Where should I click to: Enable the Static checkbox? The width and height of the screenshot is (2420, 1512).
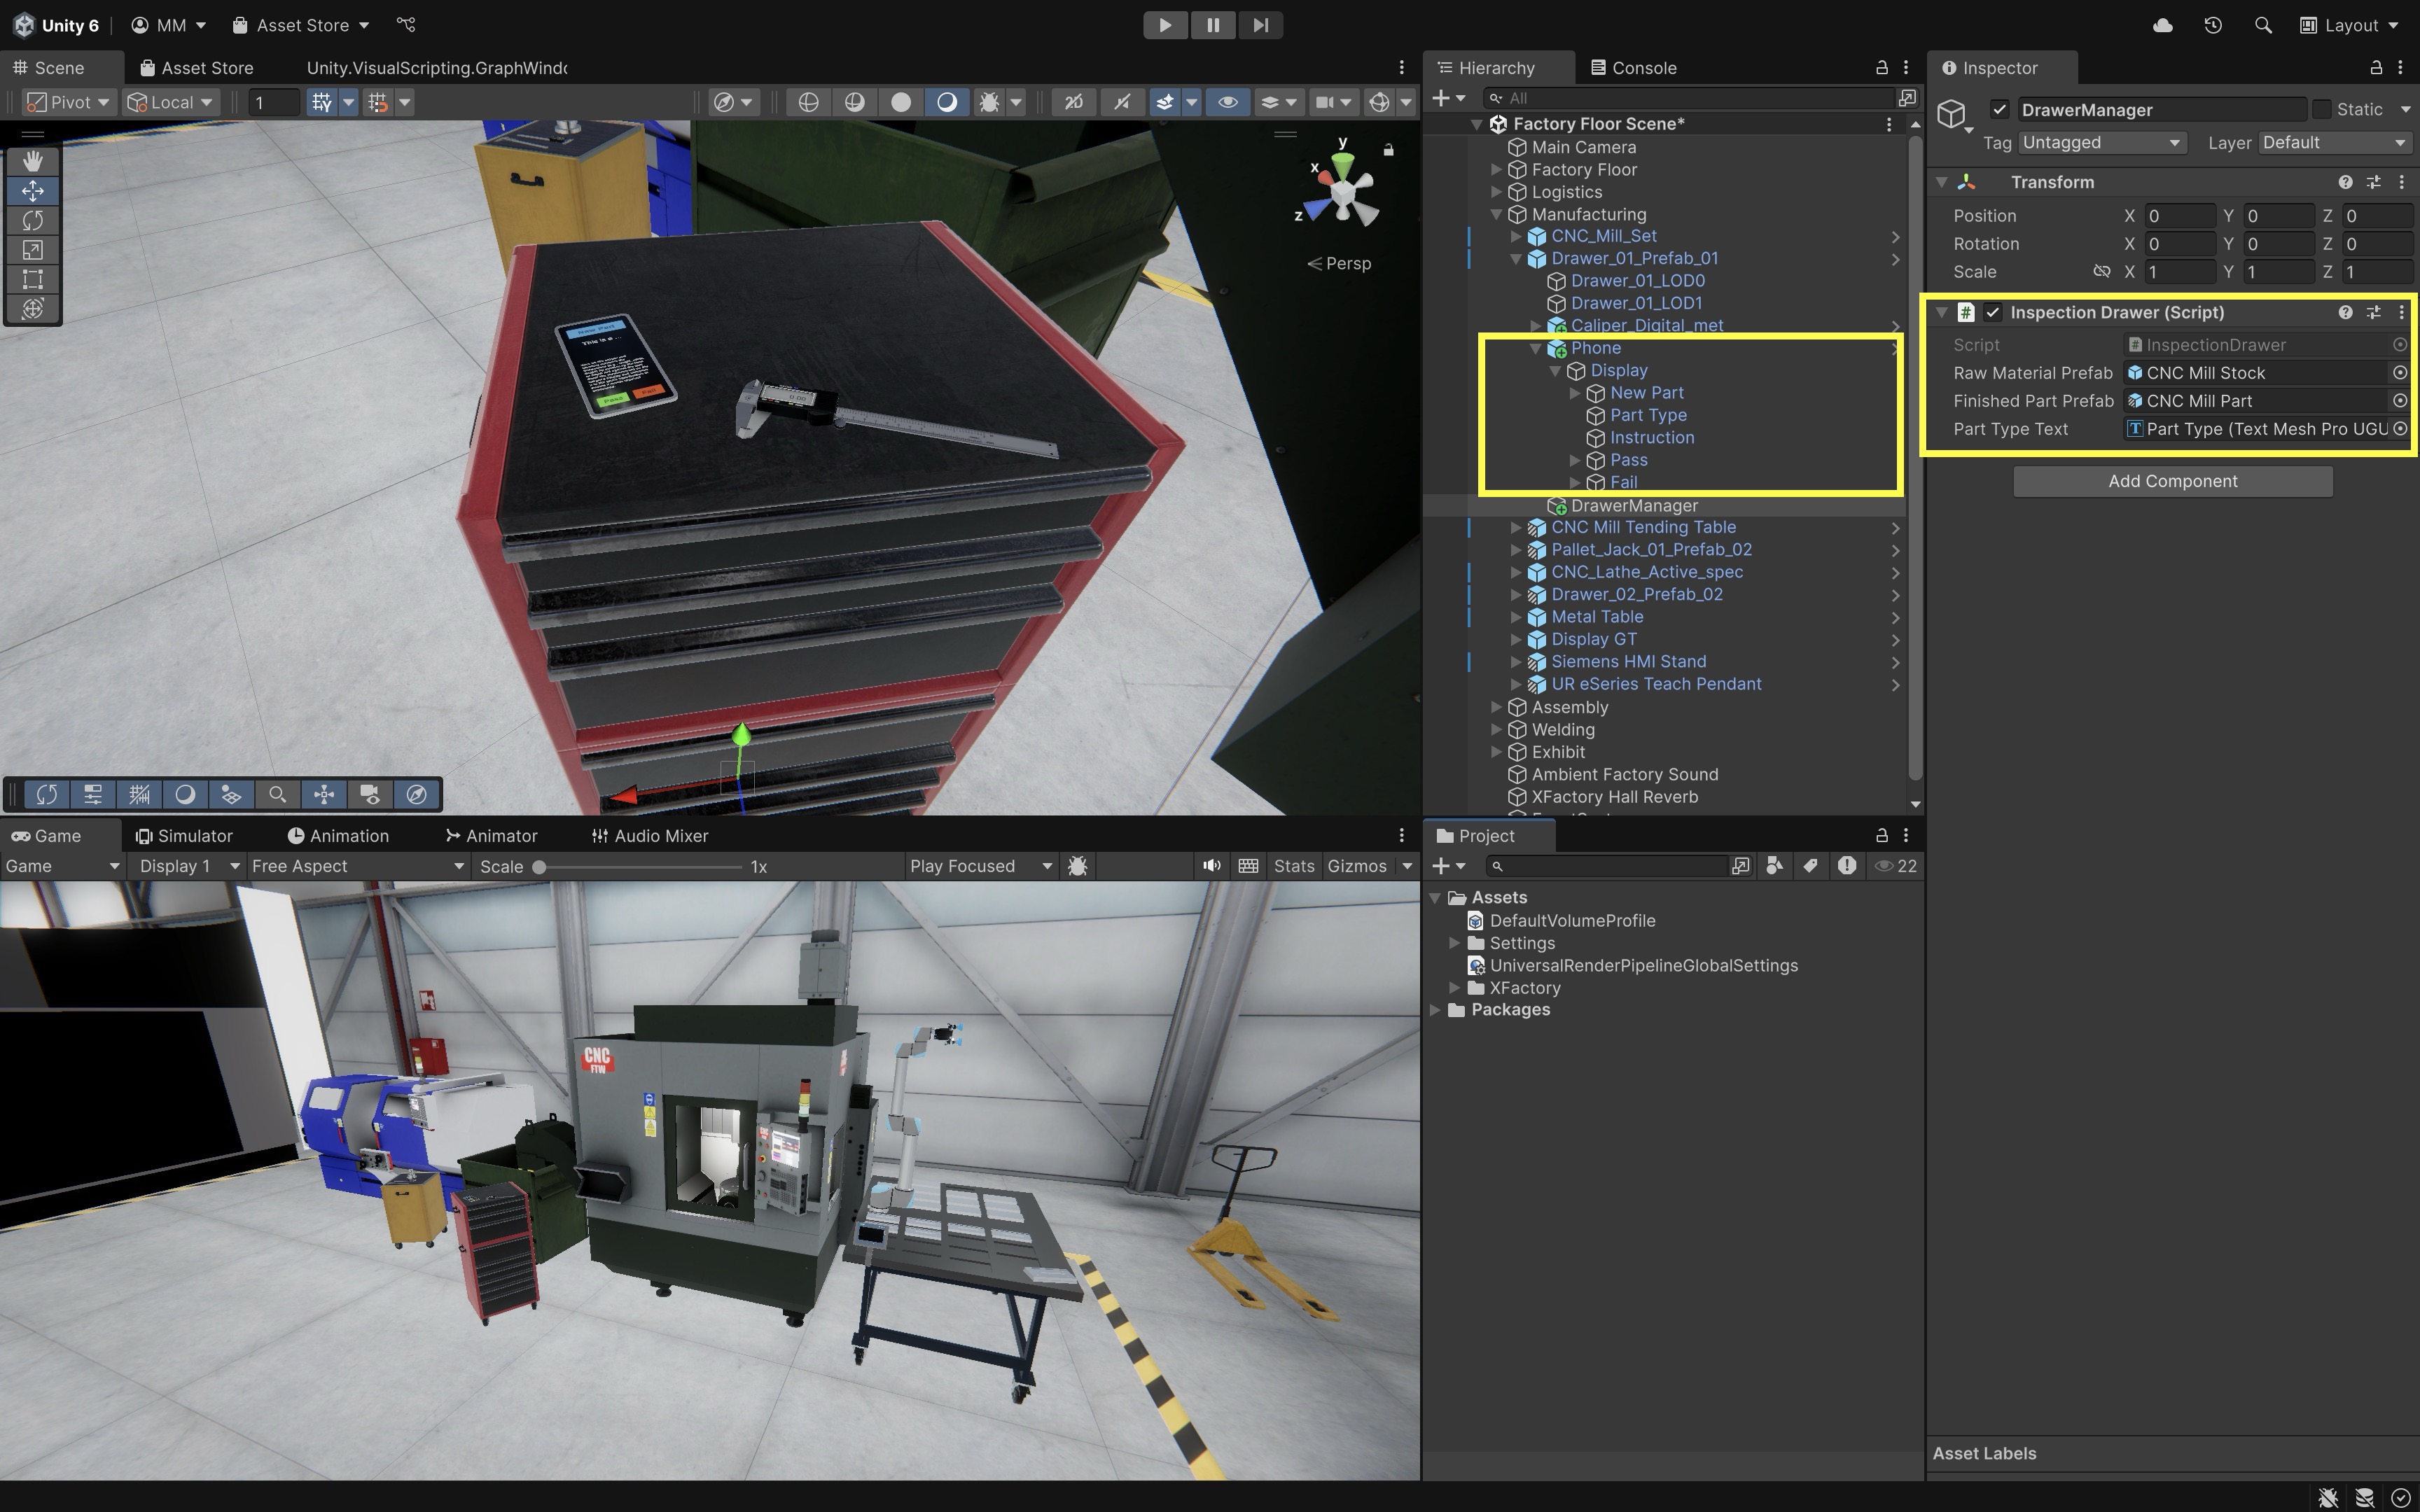coord(2322,109)
